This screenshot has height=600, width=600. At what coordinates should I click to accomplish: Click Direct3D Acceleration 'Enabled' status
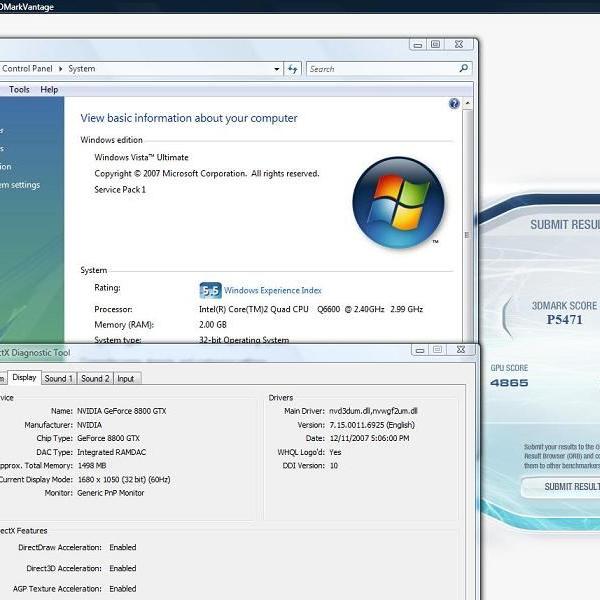pyautogui.click(x=122, y=568)
